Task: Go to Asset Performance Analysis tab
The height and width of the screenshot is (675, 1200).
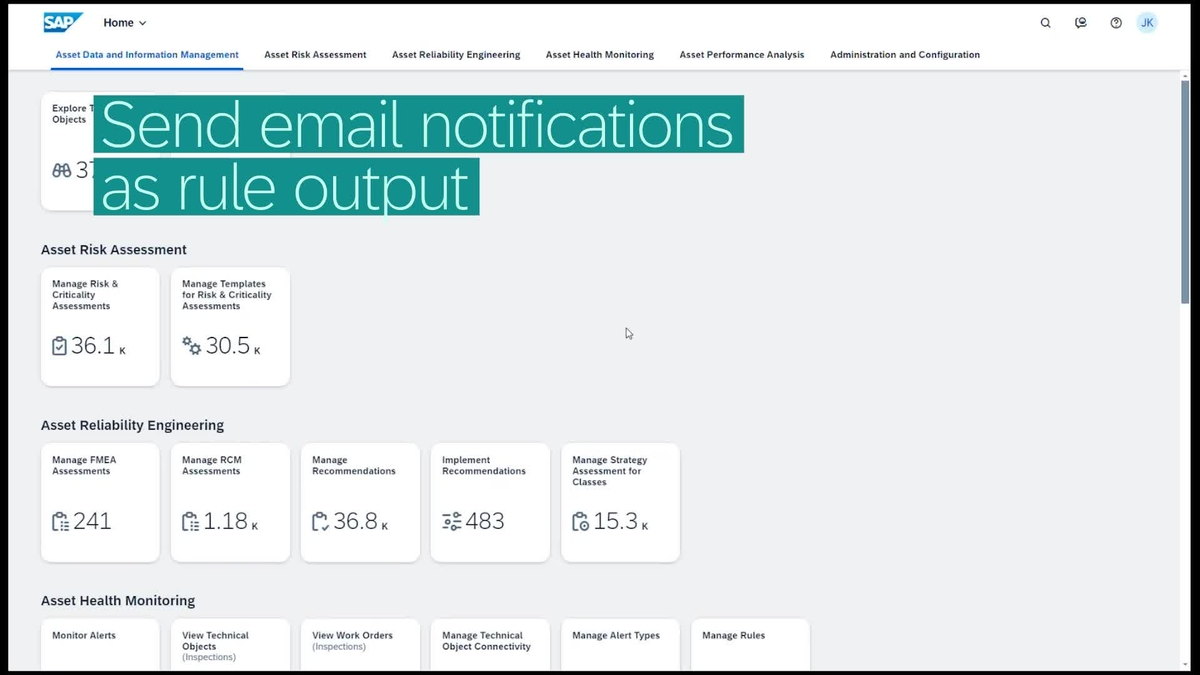Action: (742, 55)
